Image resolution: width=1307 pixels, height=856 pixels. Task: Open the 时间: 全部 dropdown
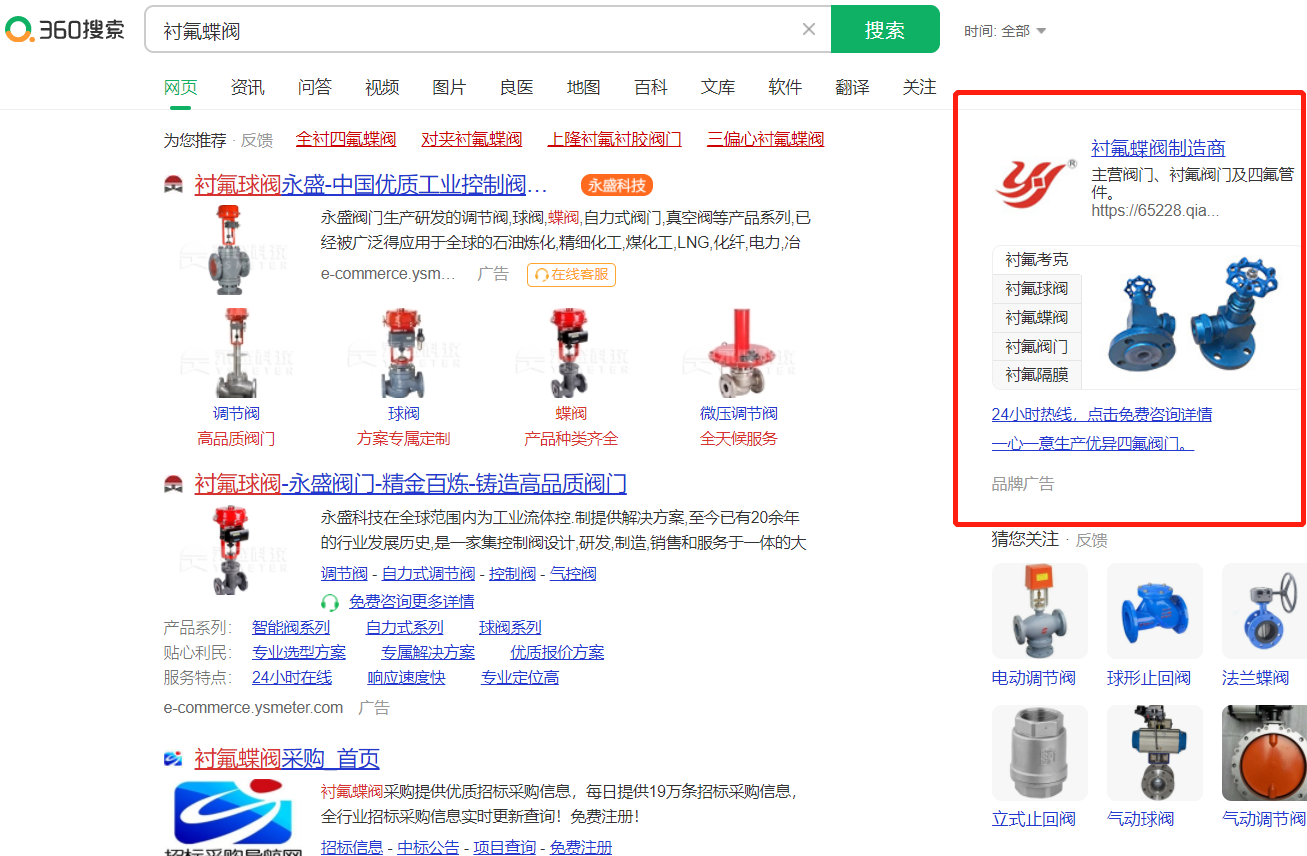coord(1005,31)
